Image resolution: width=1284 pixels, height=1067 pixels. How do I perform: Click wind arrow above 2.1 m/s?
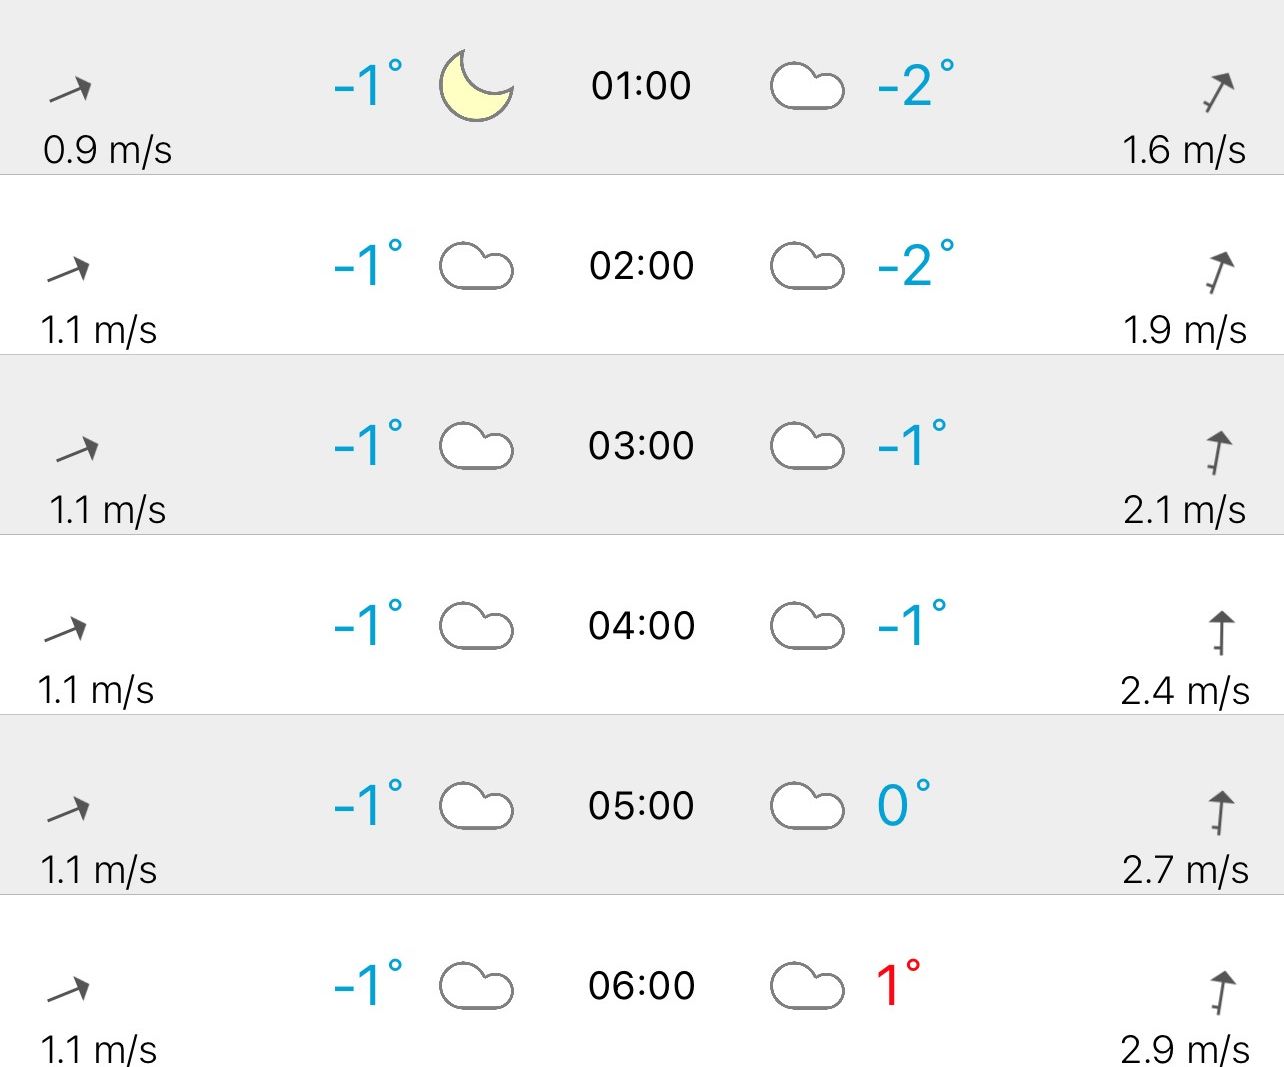click(x=1218, y=452)
